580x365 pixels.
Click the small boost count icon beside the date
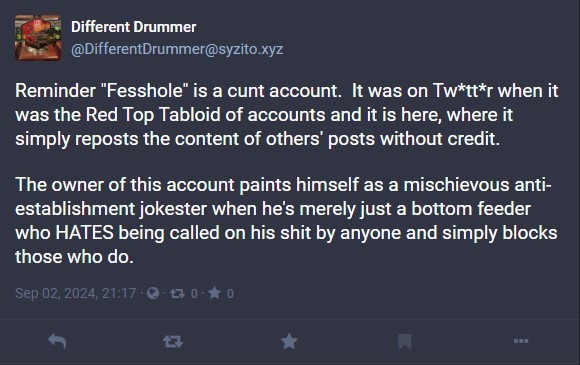tap(177, 294)
